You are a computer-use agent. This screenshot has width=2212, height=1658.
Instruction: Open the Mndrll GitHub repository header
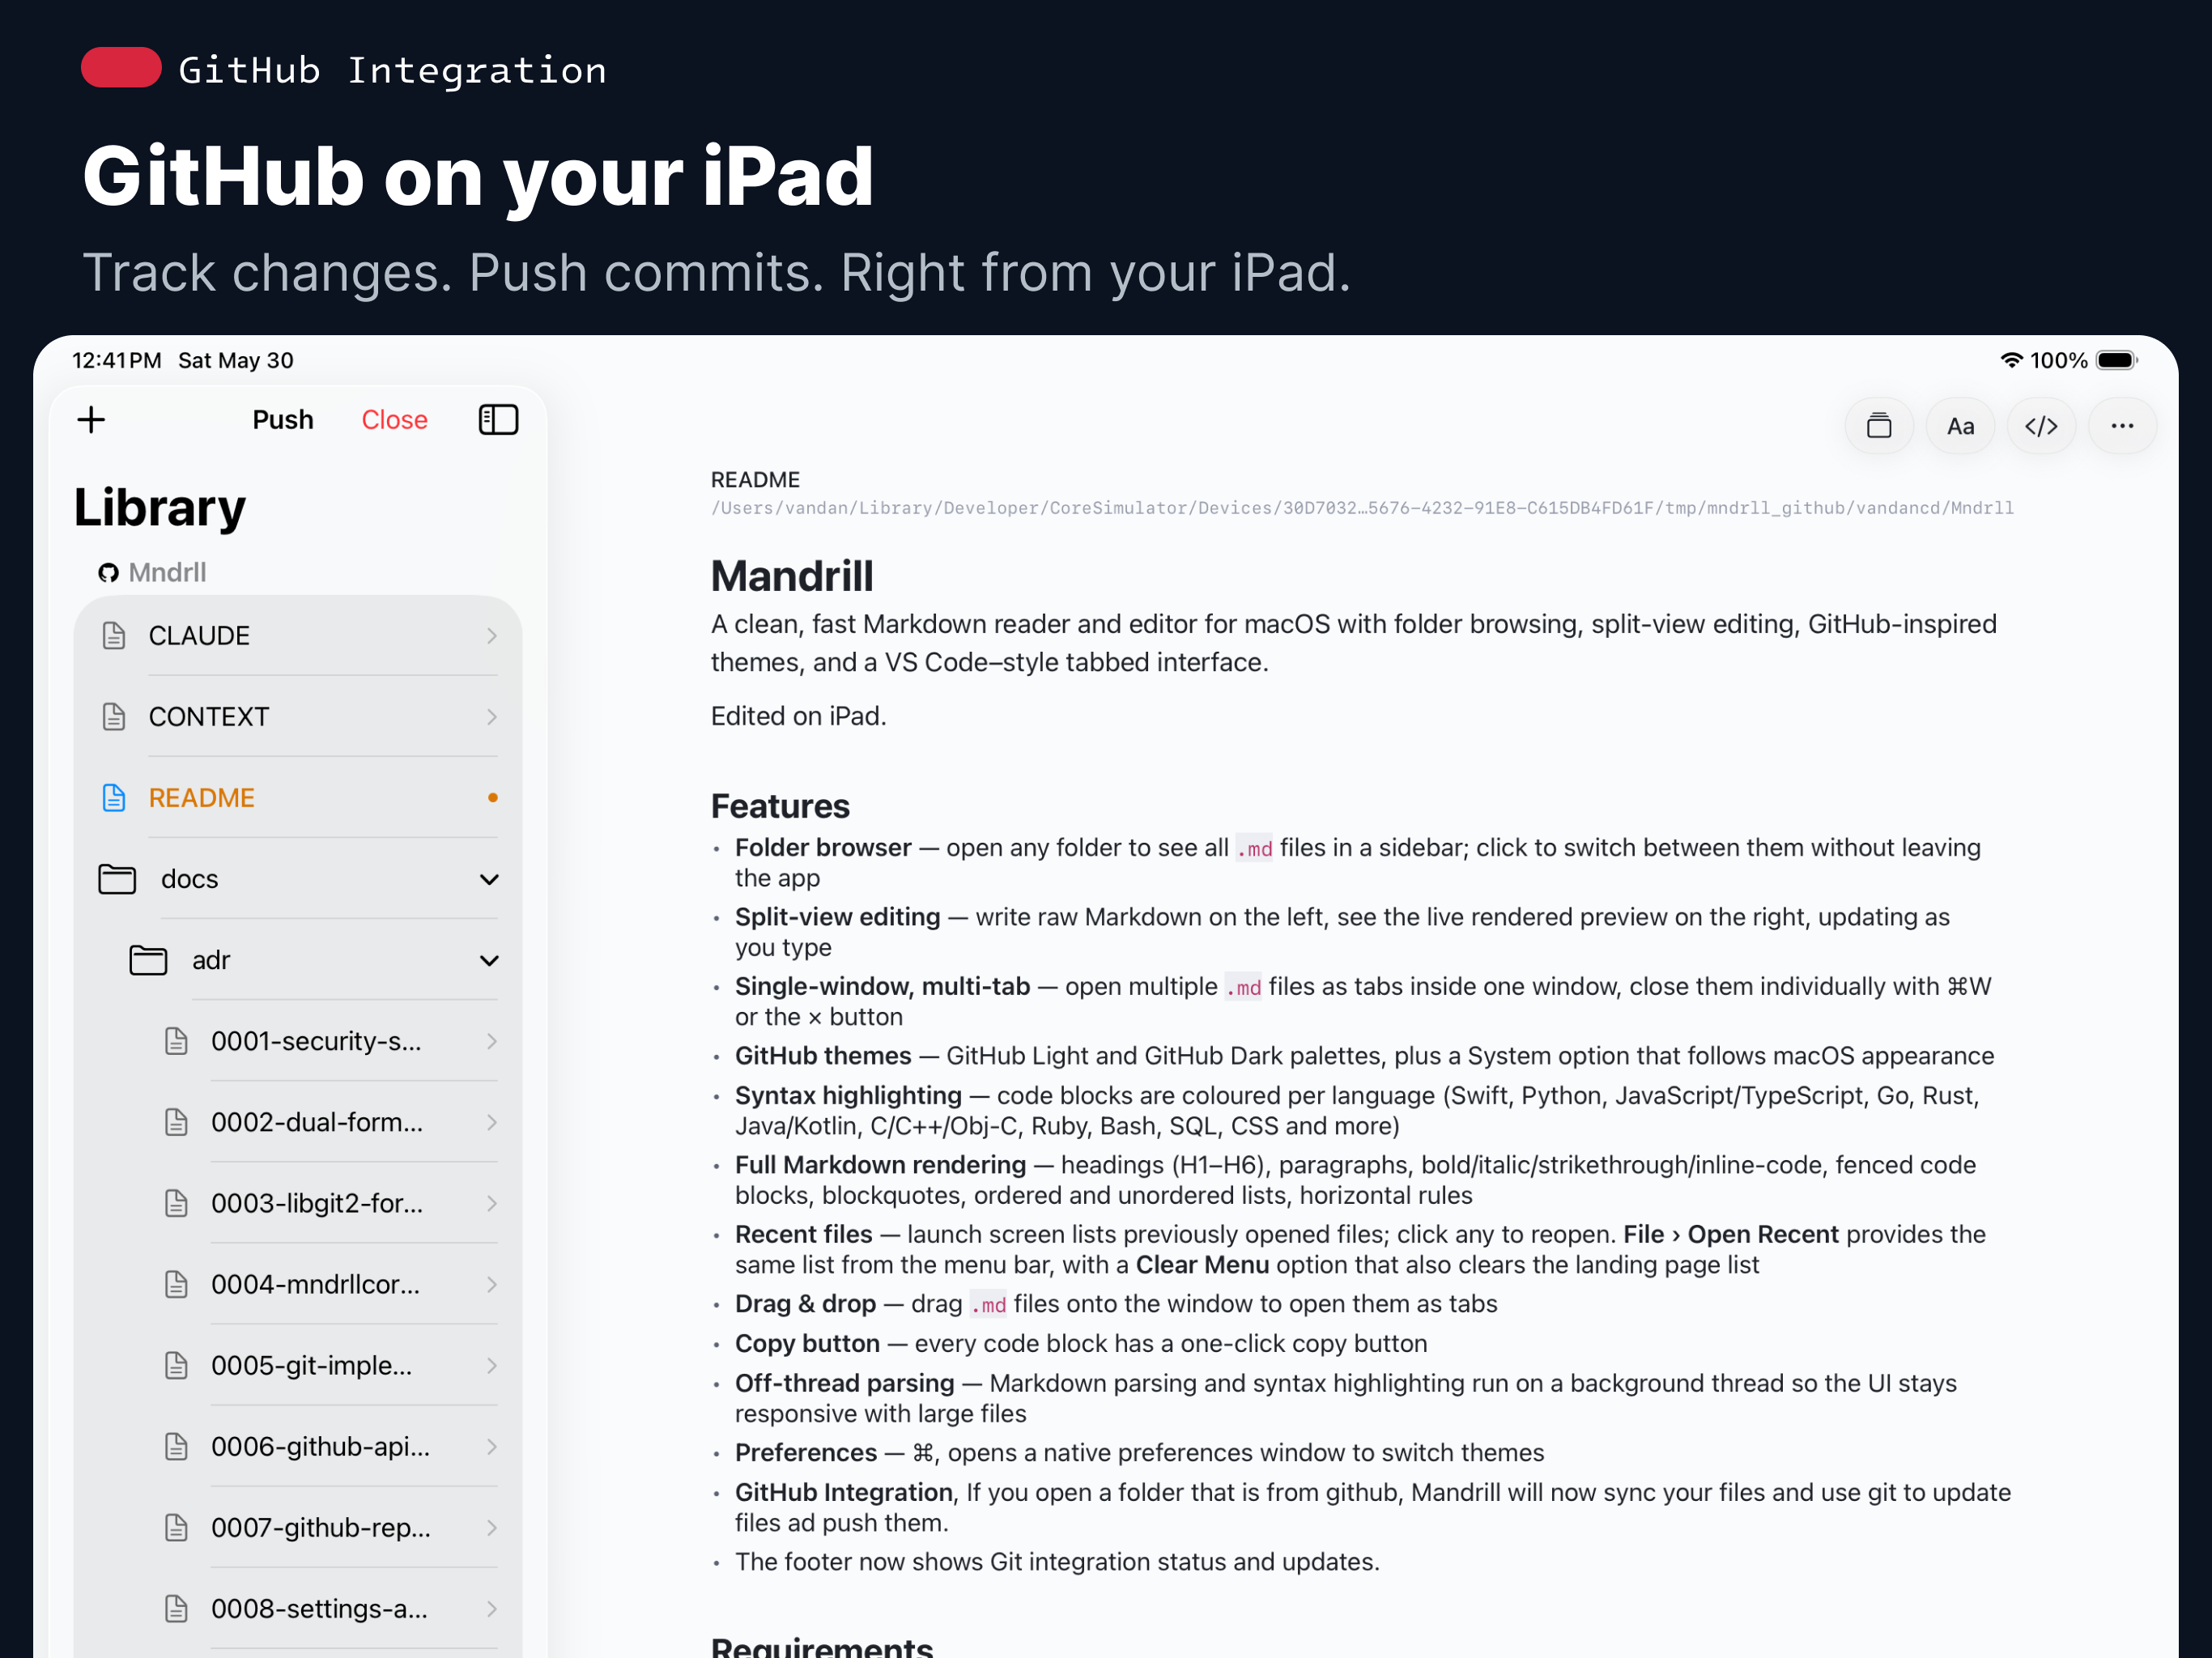point(152,572)
